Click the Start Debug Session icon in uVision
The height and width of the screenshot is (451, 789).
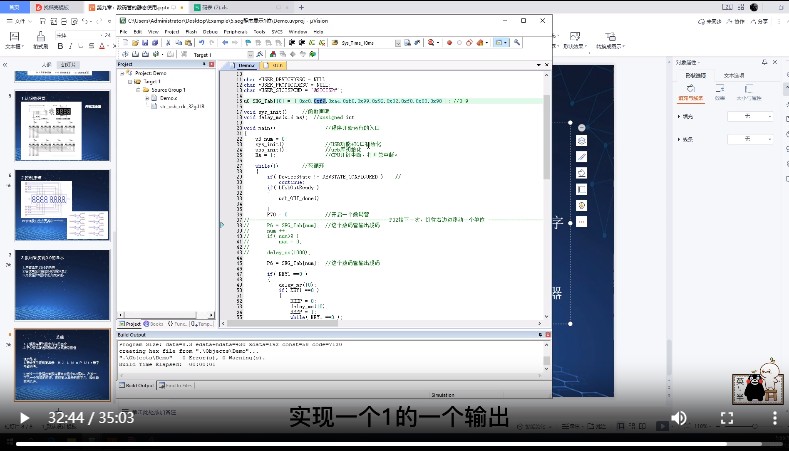pyautogui.click(x=431, y=43)
